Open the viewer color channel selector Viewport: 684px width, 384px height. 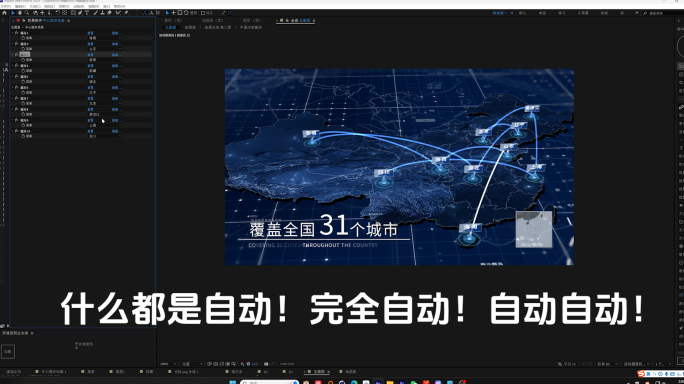click(242, 363)
